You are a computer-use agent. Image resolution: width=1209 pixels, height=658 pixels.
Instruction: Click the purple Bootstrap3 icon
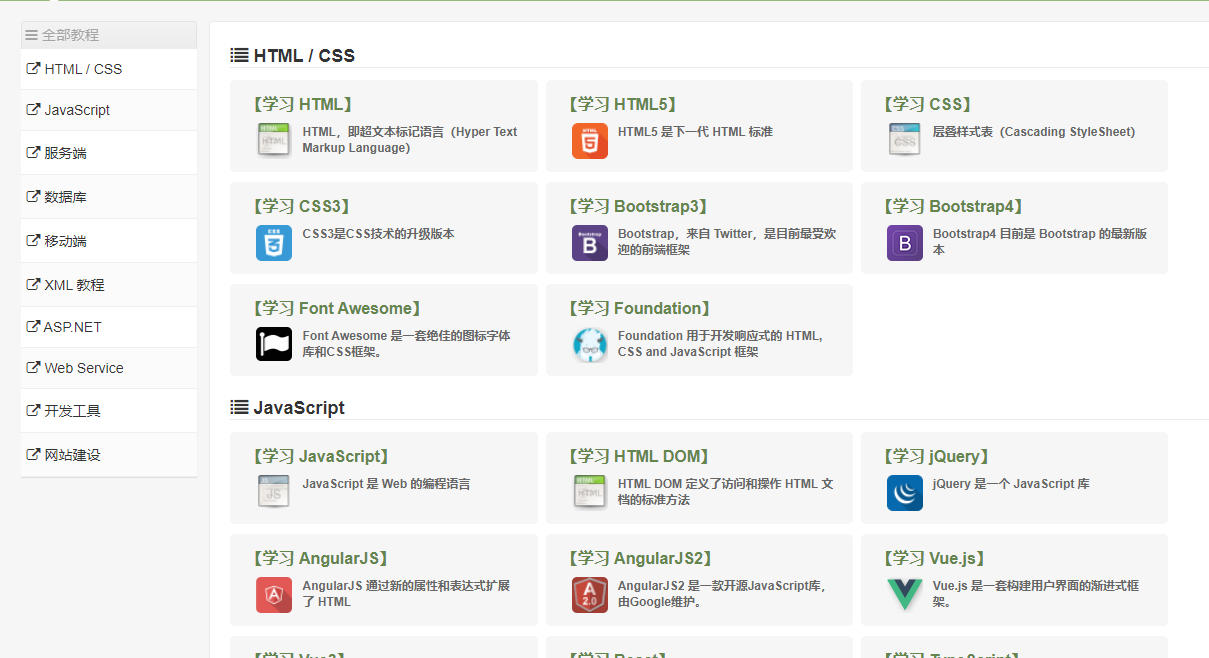coord(590,242)
